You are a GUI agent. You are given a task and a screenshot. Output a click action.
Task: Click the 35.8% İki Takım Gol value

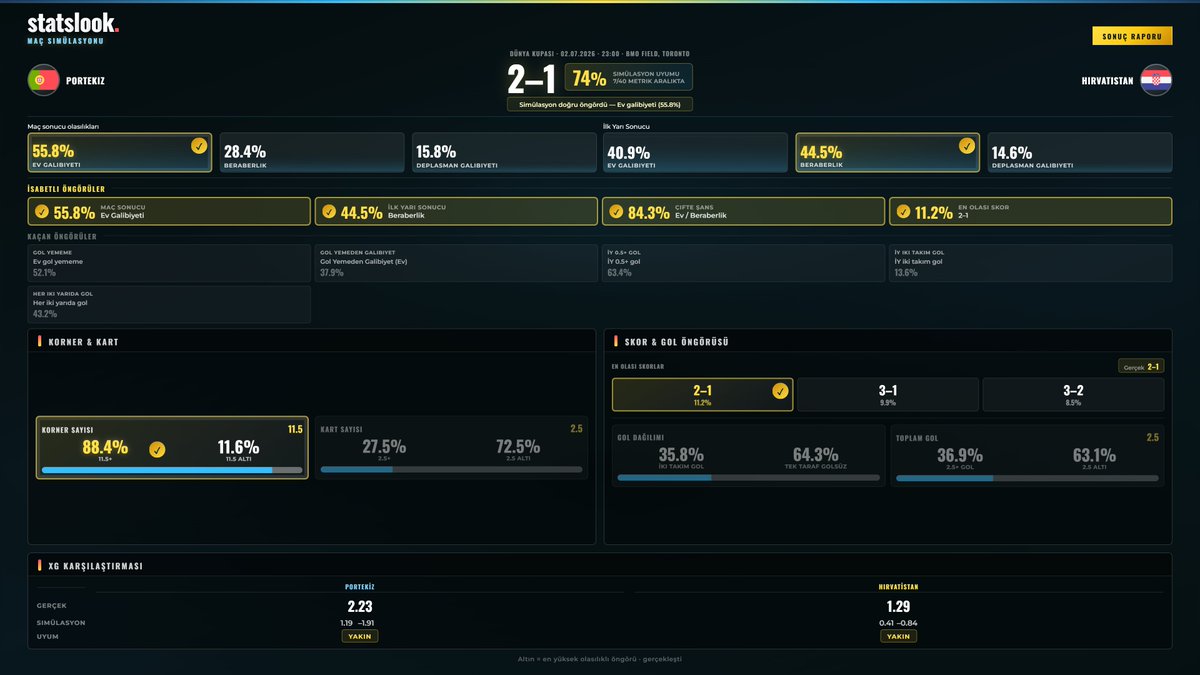[x=681, y=455]
